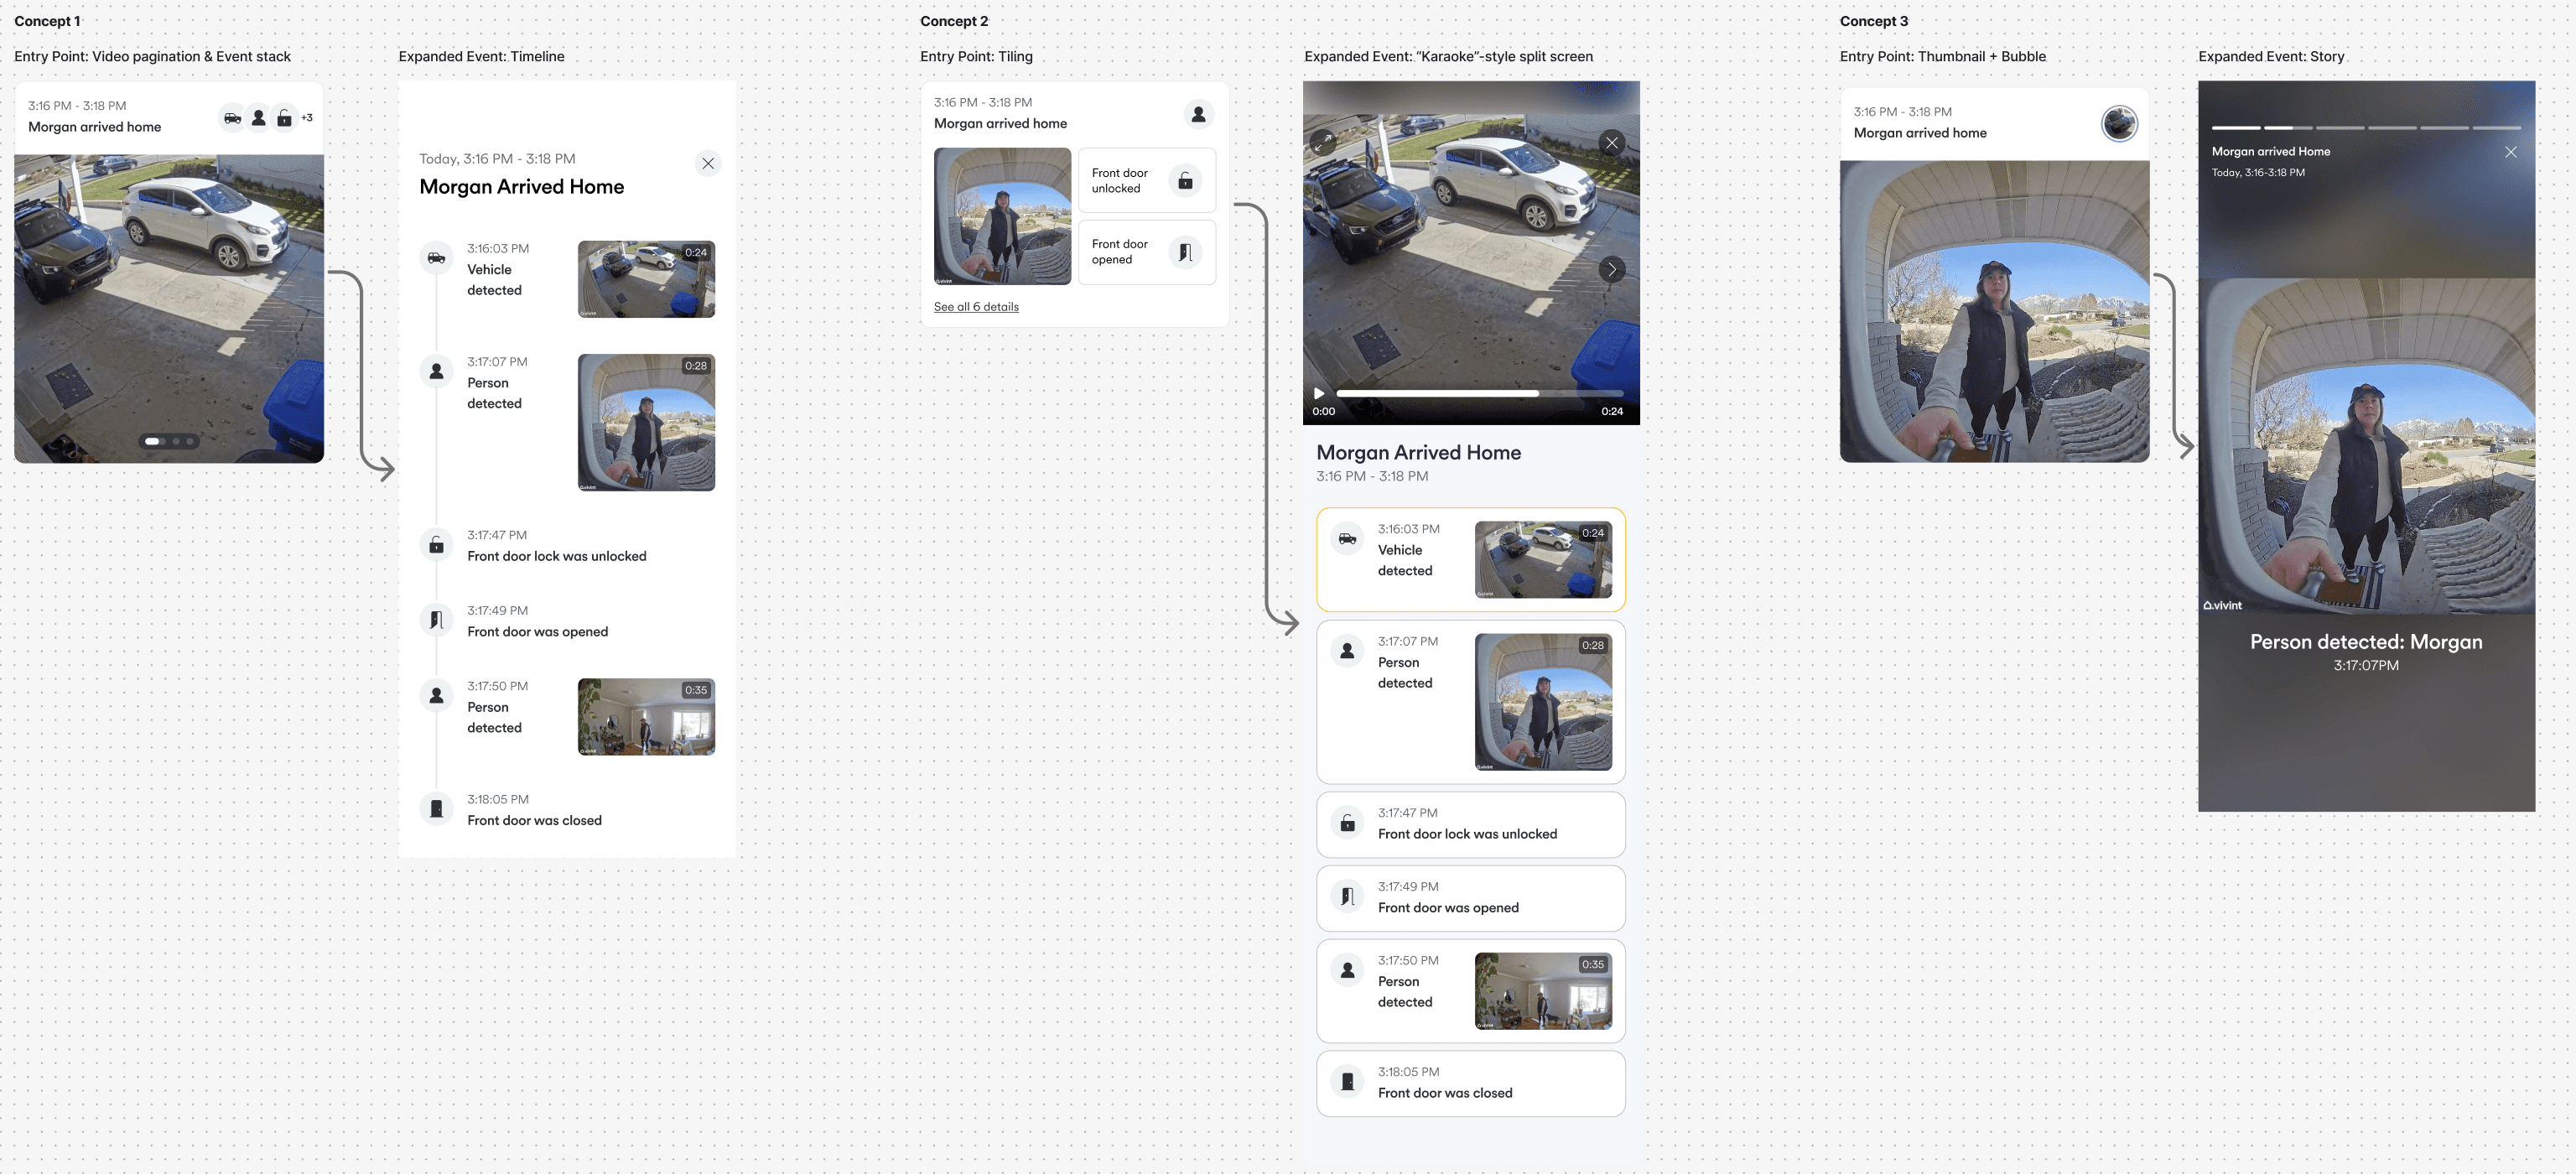Select the Front door opened tile
2576x1174 pixels.
point(1146,252)
